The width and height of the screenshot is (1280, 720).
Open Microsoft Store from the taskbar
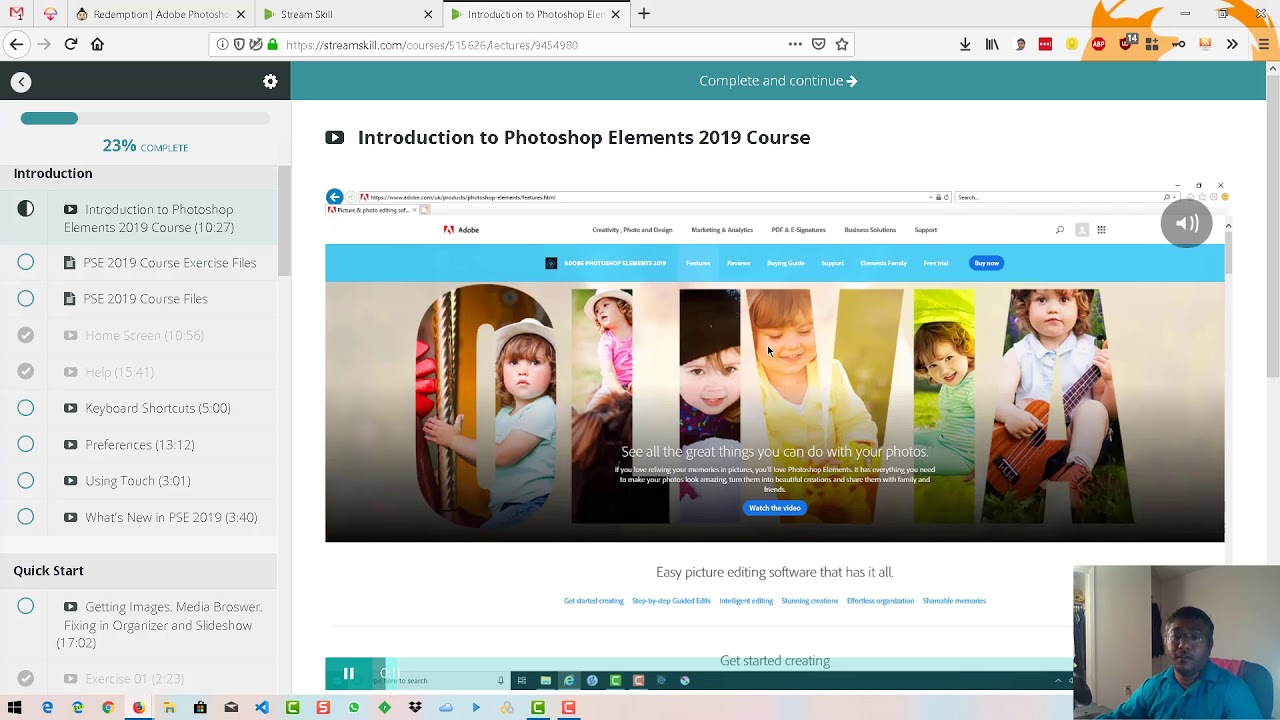(x=200, y=707)
